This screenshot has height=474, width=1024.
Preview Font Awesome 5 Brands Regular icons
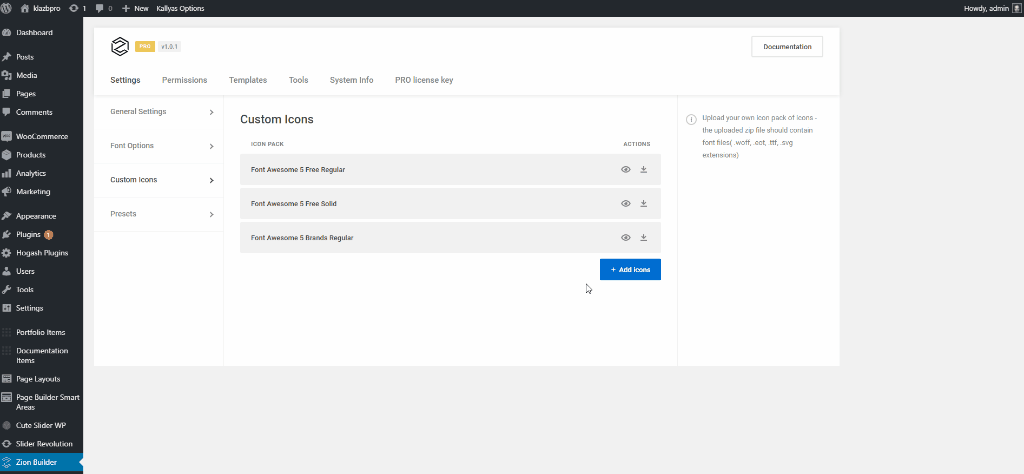(x=626, y=238)
